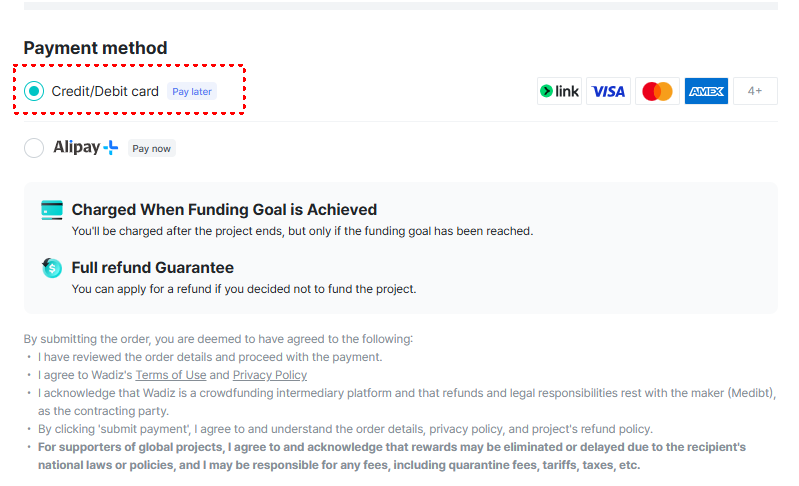
Task: Click "Charged When Funding Goal is Achieved" heading
Action: 224,210
